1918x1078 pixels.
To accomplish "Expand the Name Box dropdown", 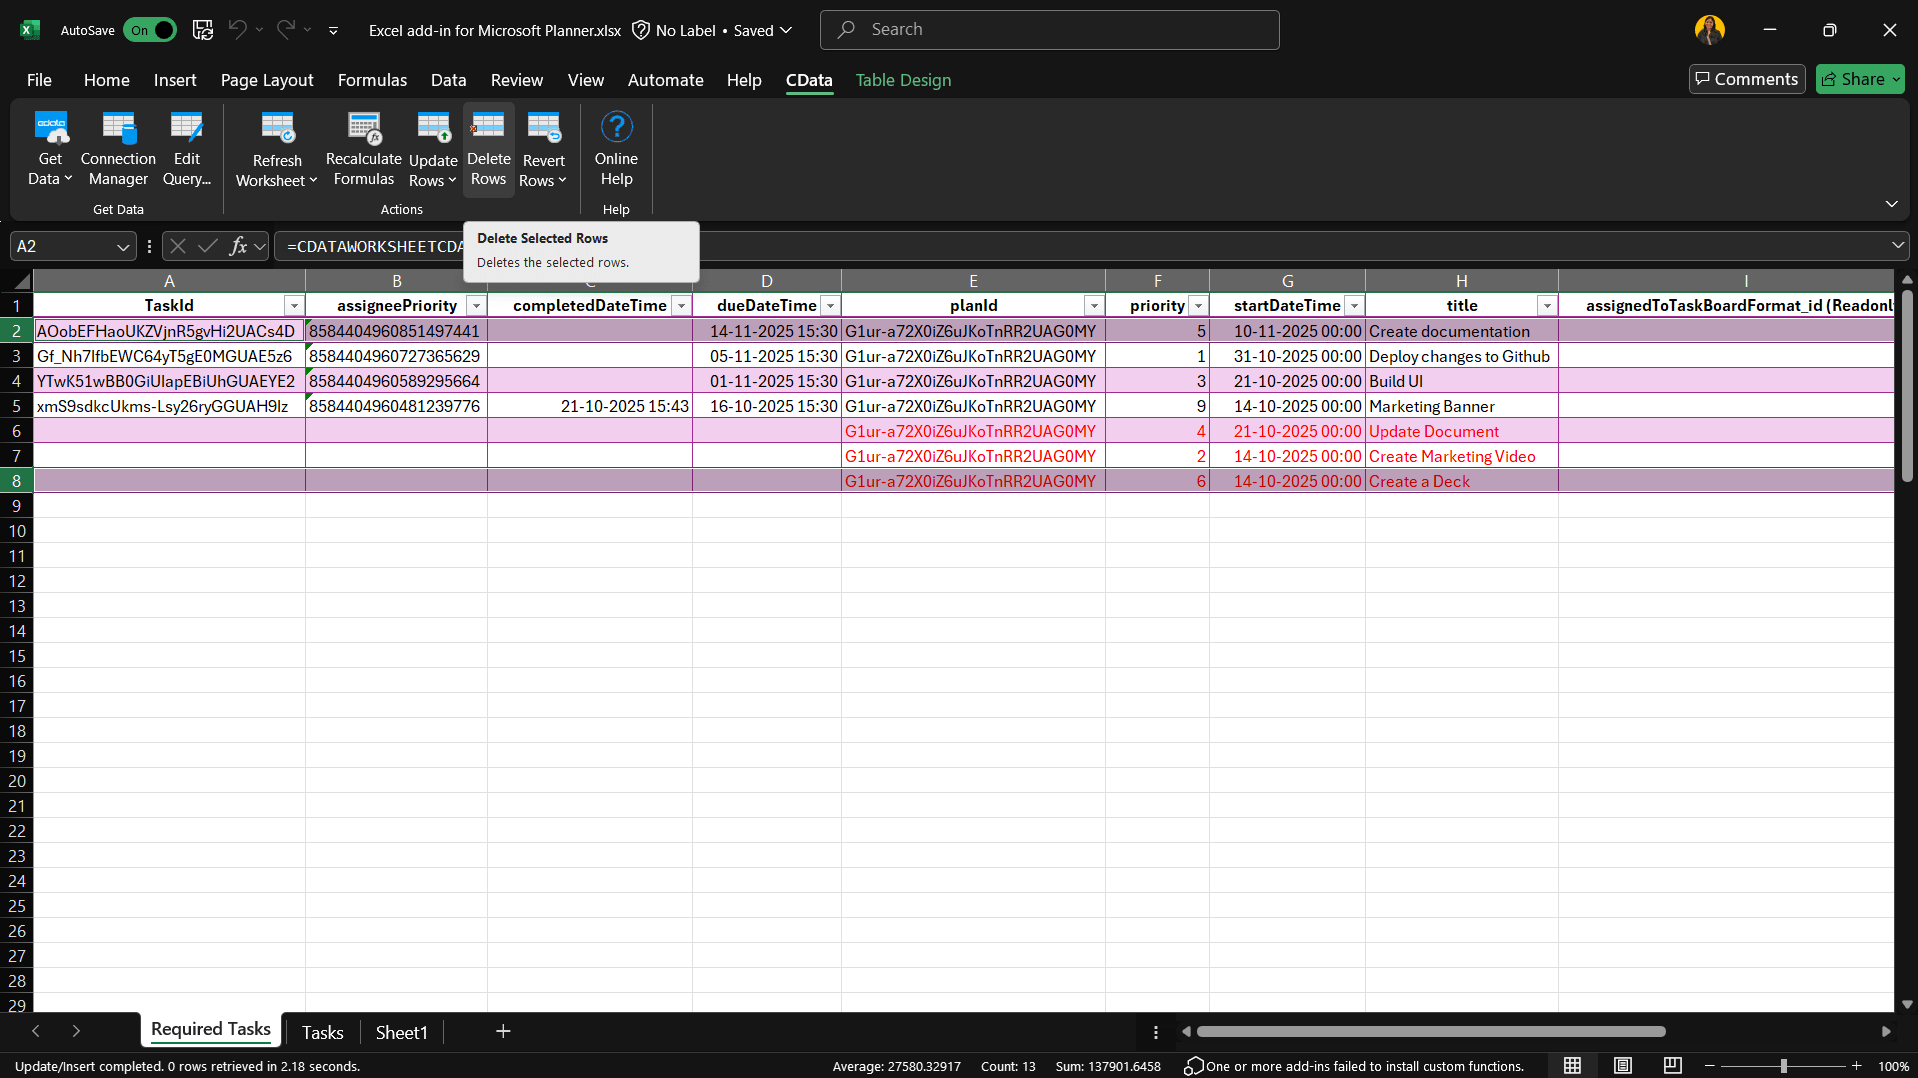I will point(122,246).
